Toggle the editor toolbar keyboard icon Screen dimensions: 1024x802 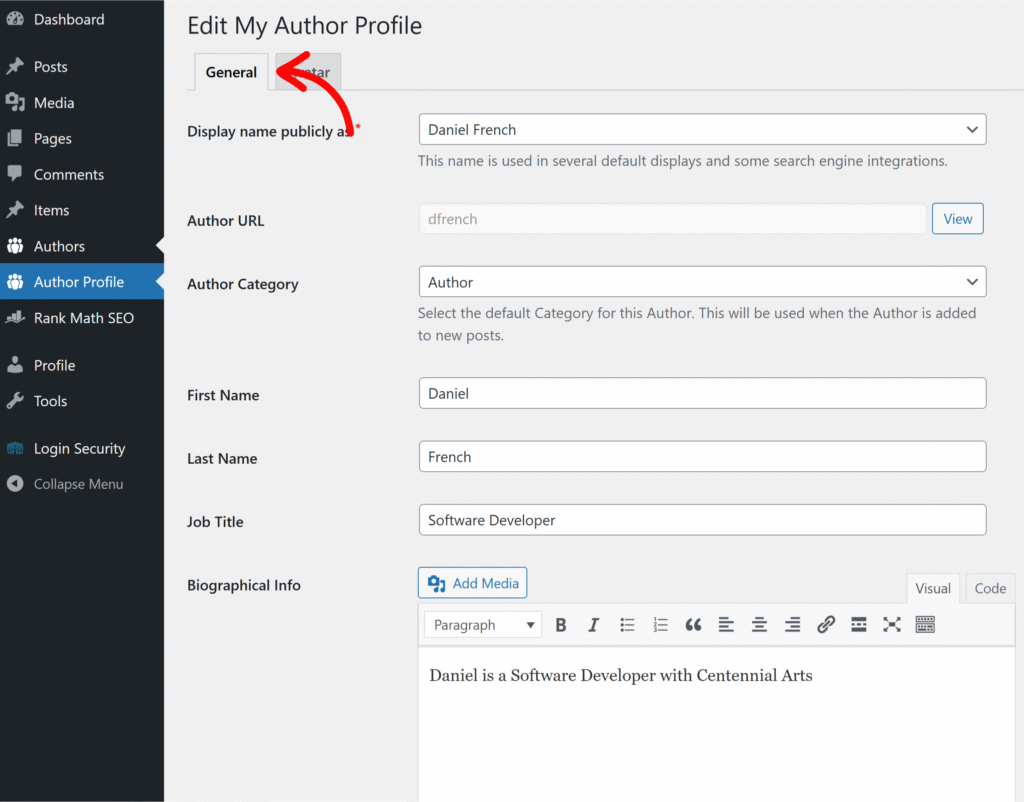tap(925, 625)
